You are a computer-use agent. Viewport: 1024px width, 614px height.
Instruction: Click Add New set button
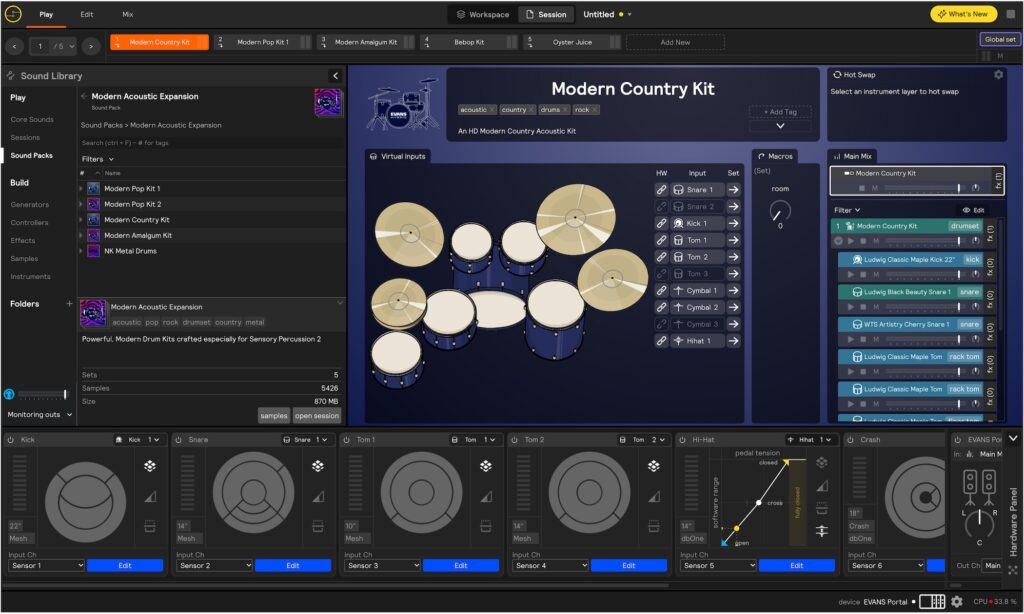tap(675, 42)
